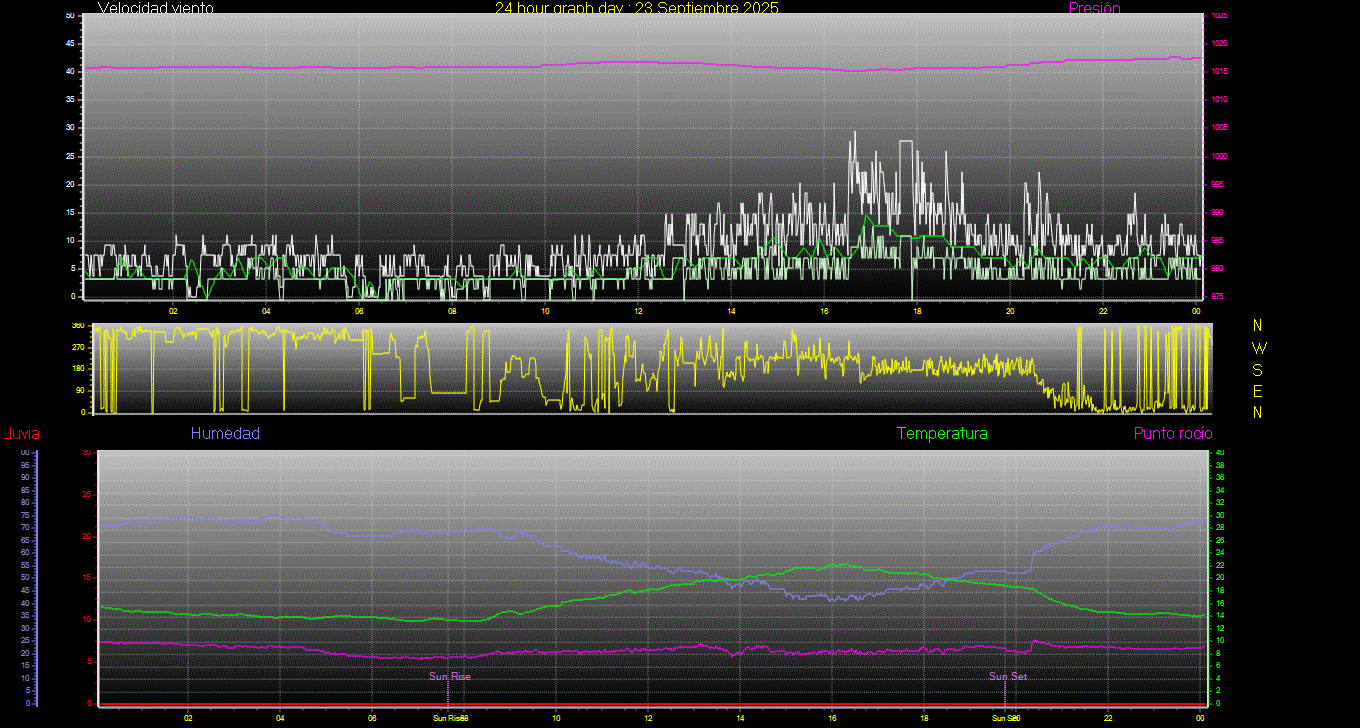Click the "Sun Rise" text inside lower graph

point(450,676)
